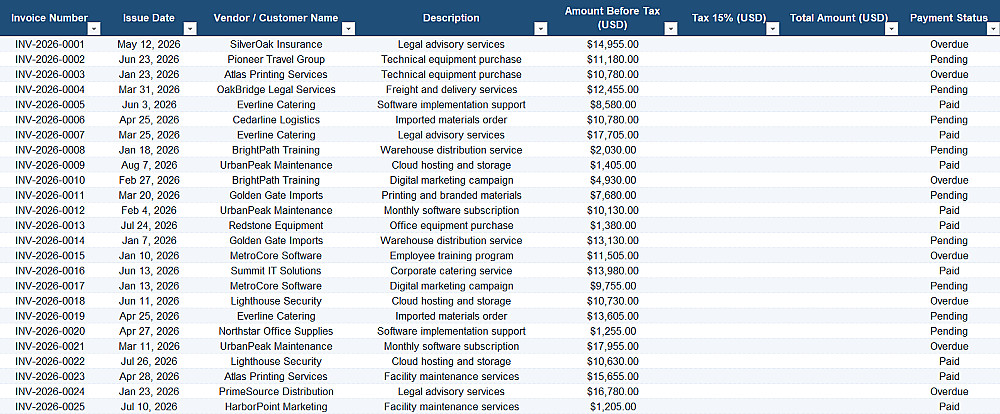Click the empty Tax cell for INV-2026-0001
The width and height of the screenshot is (1000, 414).
(729, 45)
